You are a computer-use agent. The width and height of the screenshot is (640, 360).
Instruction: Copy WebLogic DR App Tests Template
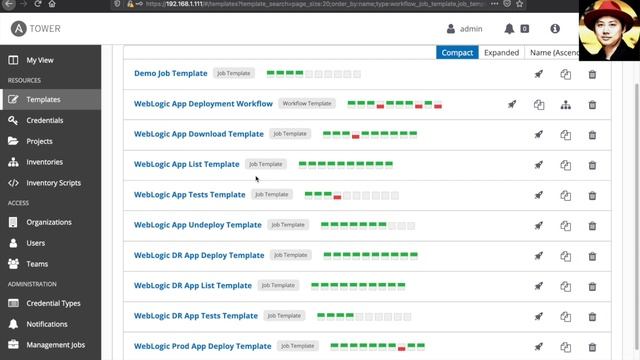(x=565, y=316)
